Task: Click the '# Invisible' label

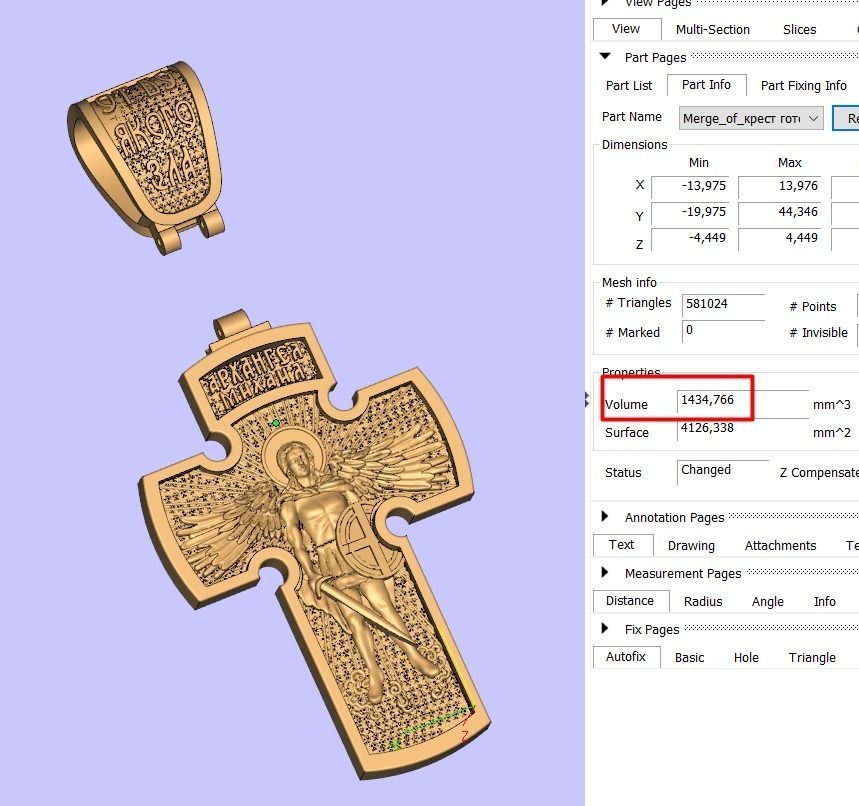Action: (818, 333)
